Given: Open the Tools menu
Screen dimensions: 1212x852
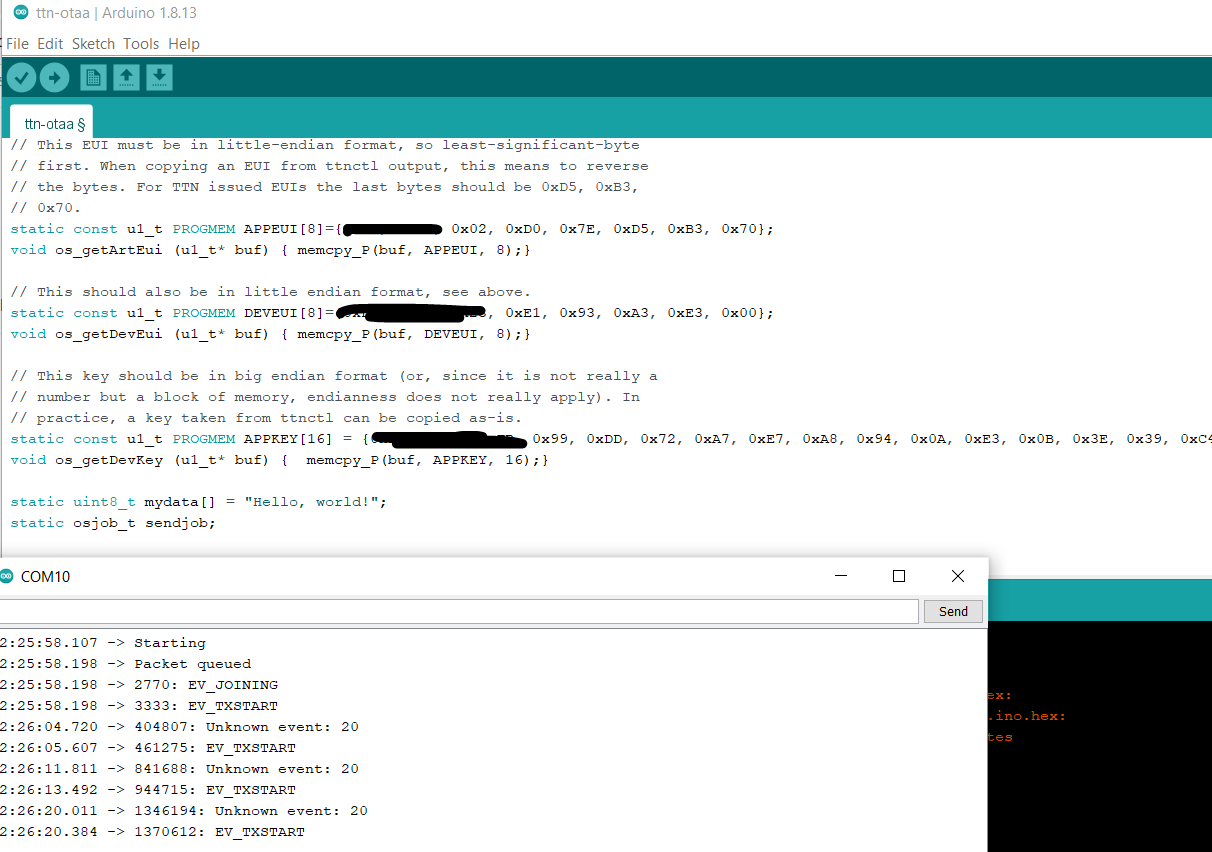Looking at the screenshot, I should [x=141, y=44].
